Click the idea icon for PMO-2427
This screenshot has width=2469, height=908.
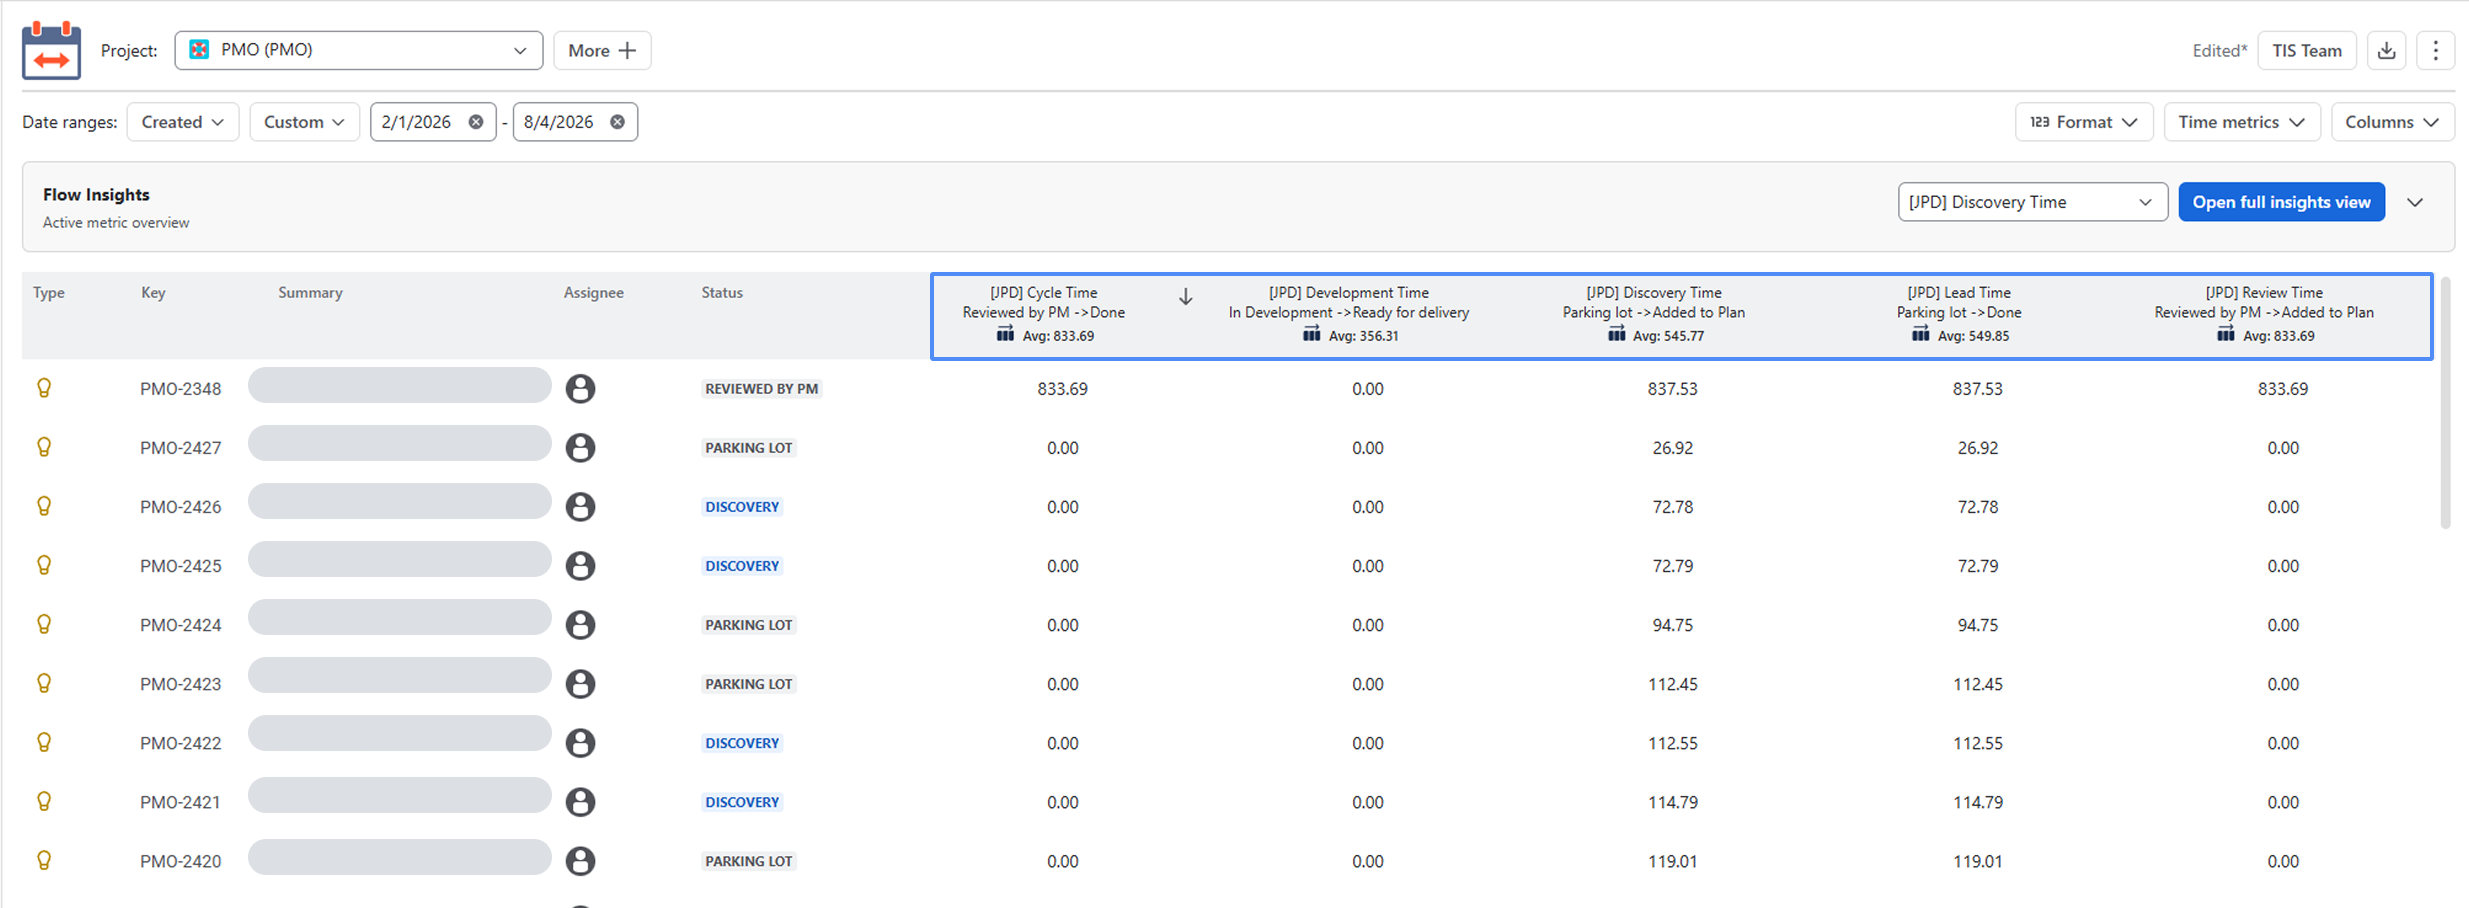pyautogui.click(x=44, y=447)
